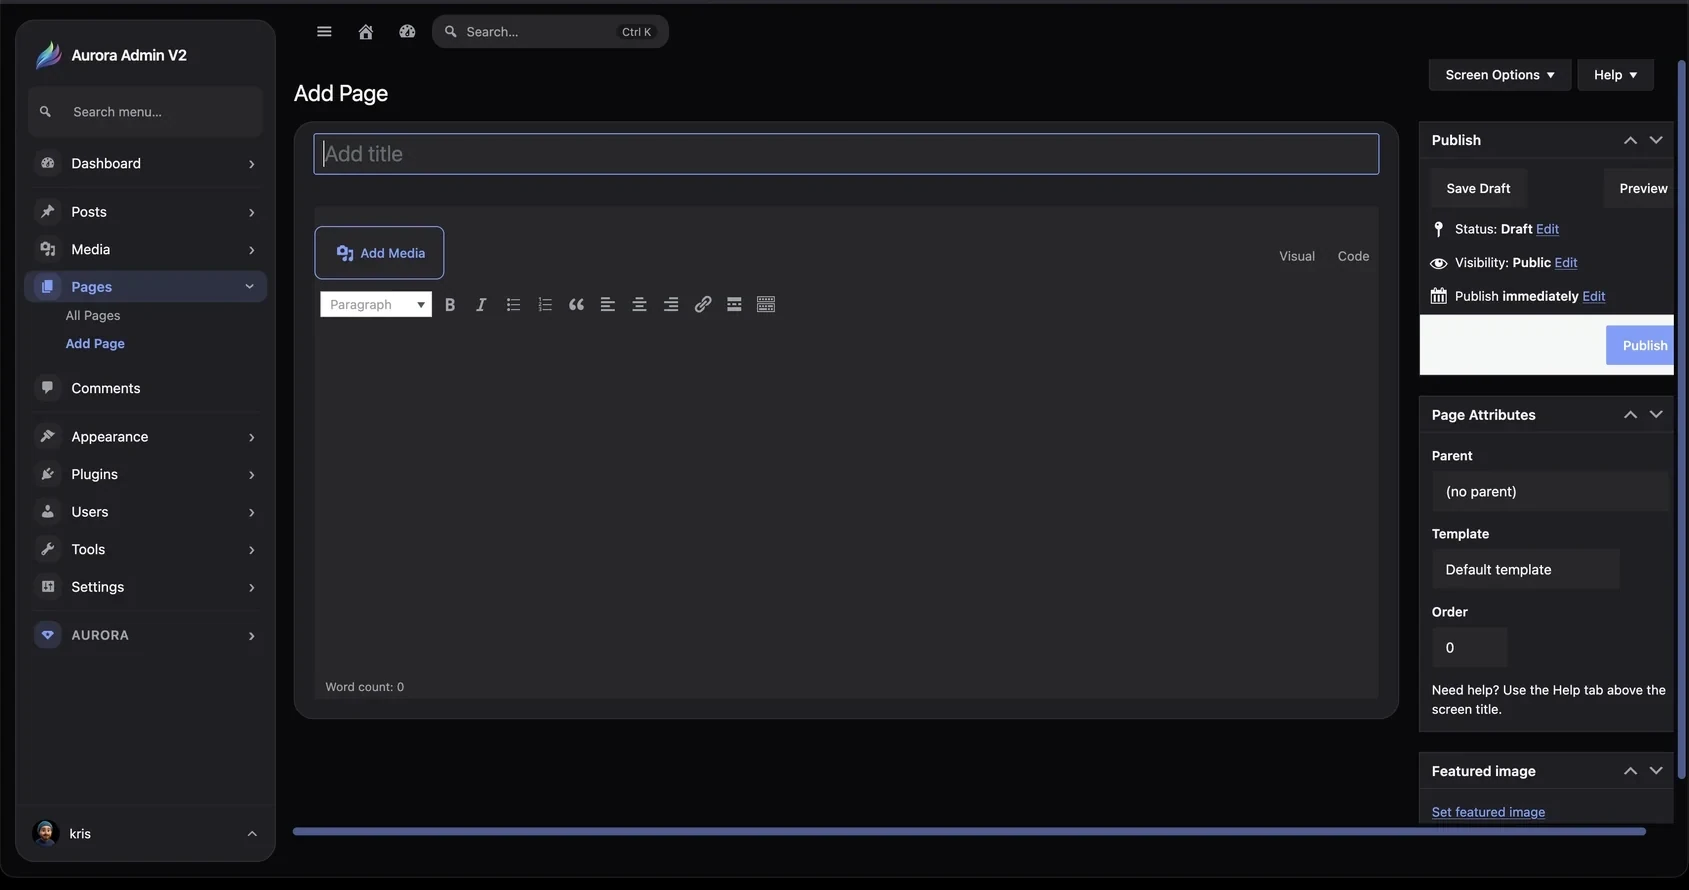1689x890 pixels.
Task: Move Page Attributes panel down
Action: (1656, 415)
